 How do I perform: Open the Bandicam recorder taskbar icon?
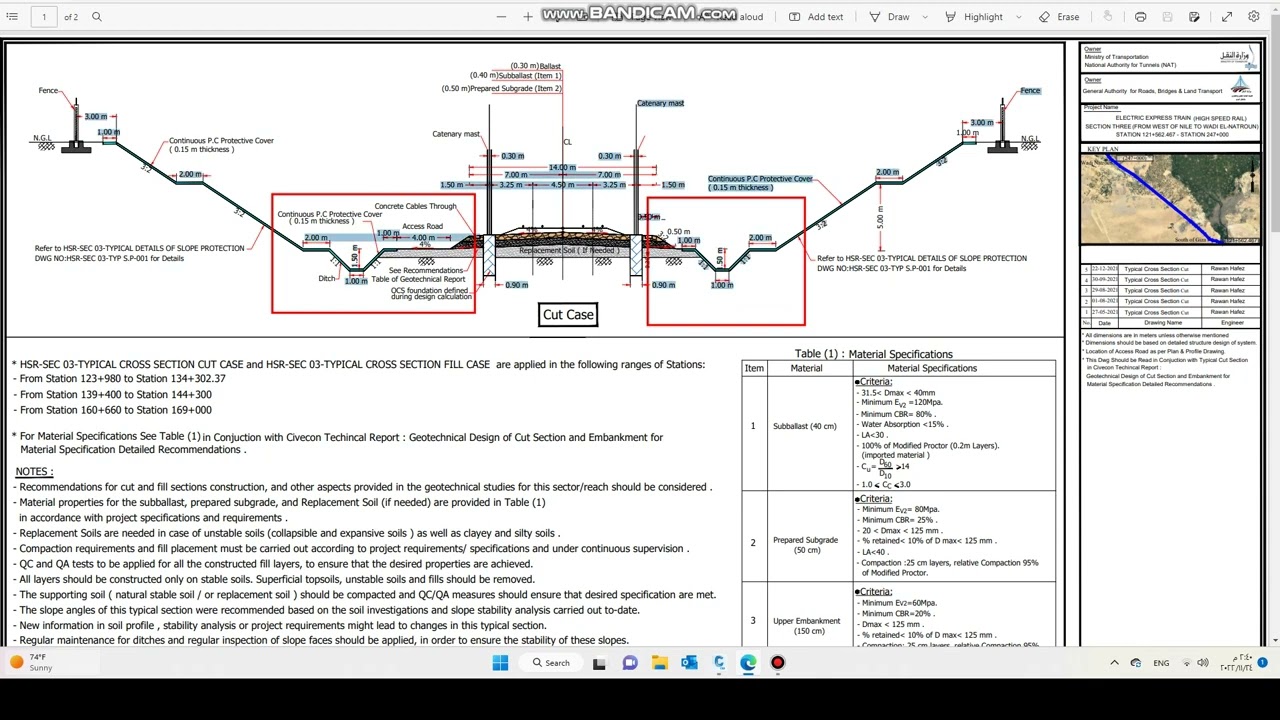(778, 662)
